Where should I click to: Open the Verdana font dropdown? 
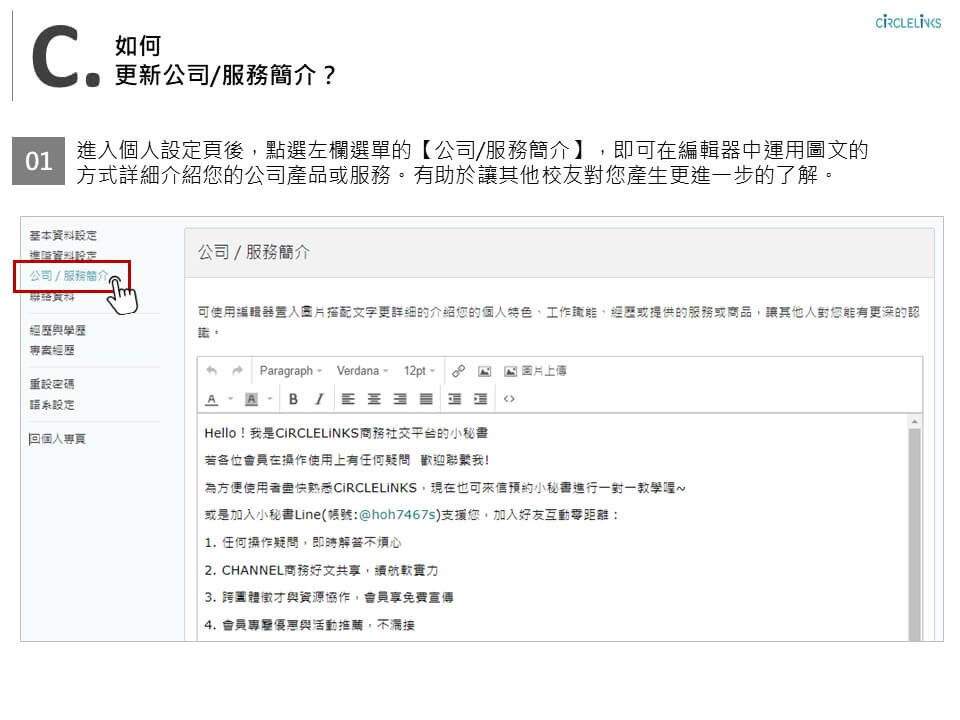(x=362, y=371)
